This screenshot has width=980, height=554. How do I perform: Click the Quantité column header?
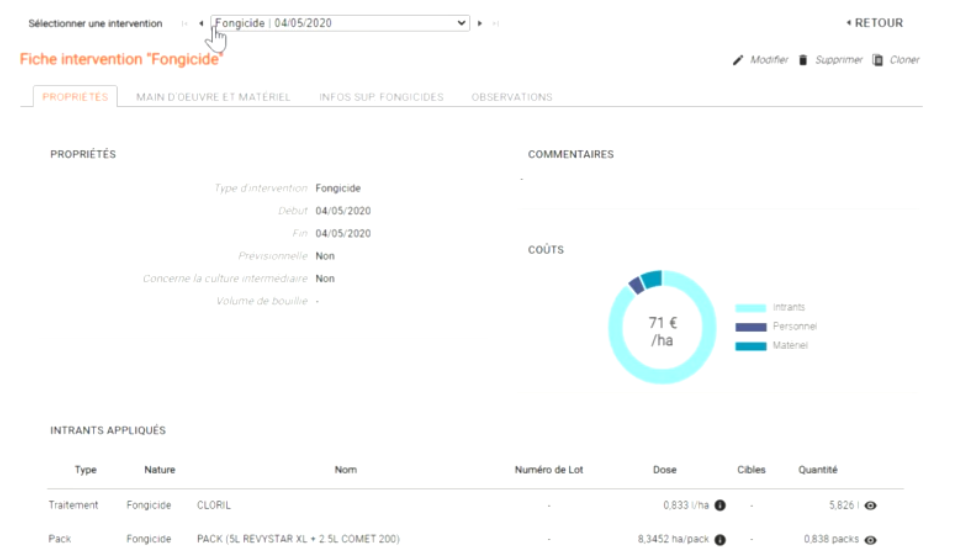click(x=818, y=470)
